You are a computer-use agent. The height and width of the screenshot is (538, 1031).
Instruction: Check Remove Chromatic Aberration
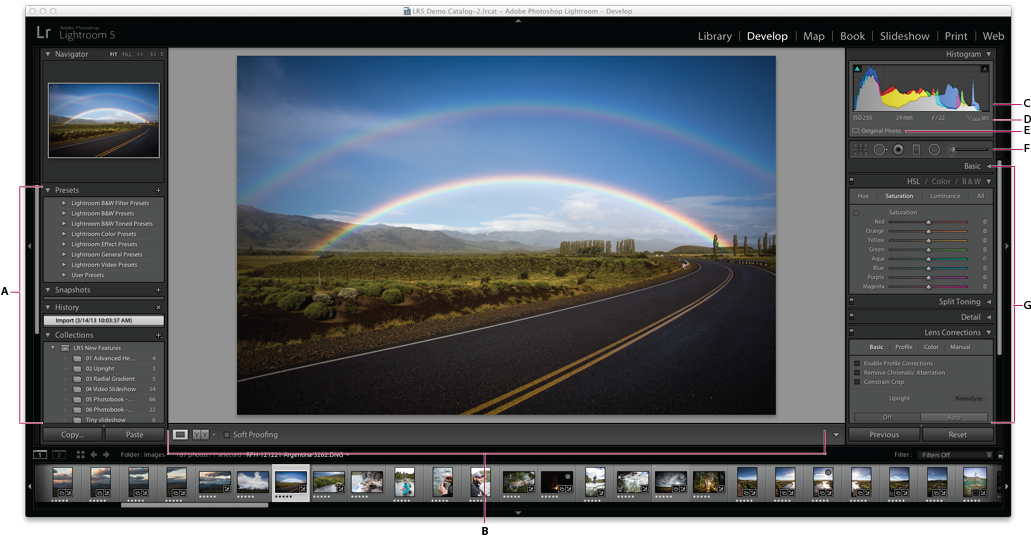coord(857,372)
